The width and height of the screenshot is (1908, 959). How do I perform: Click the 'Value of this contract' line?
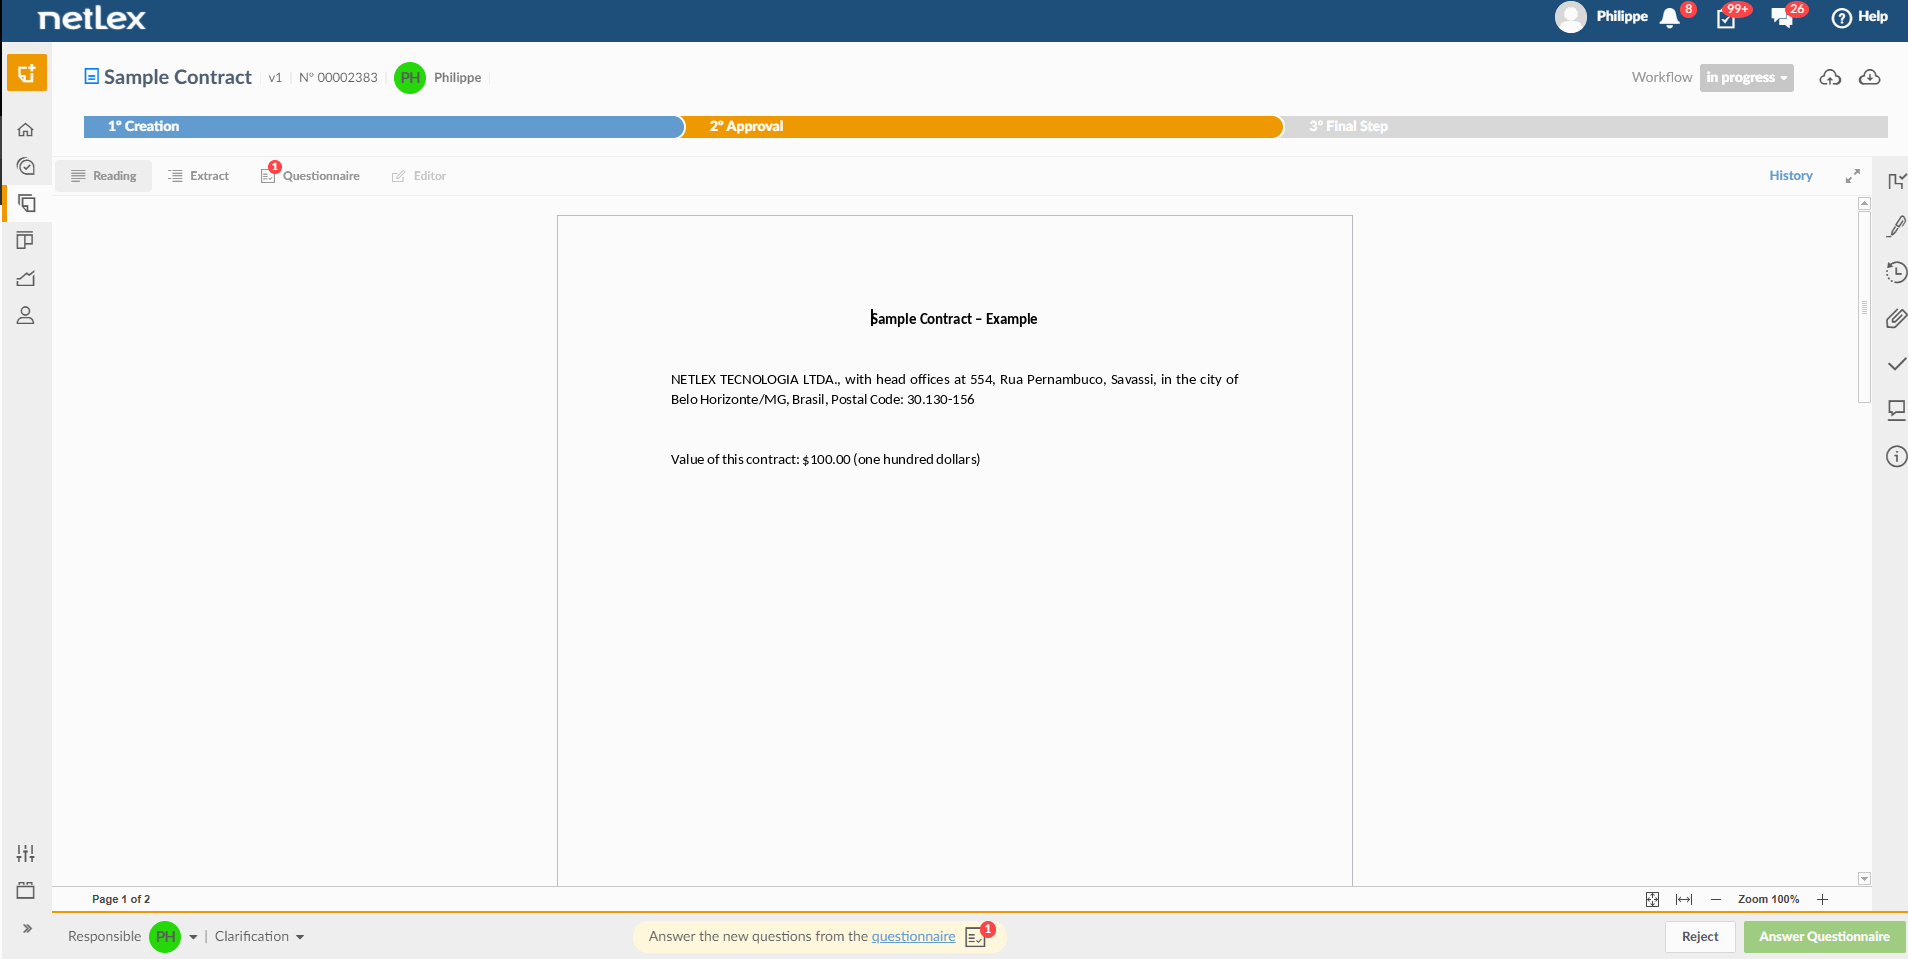(825, 460)
